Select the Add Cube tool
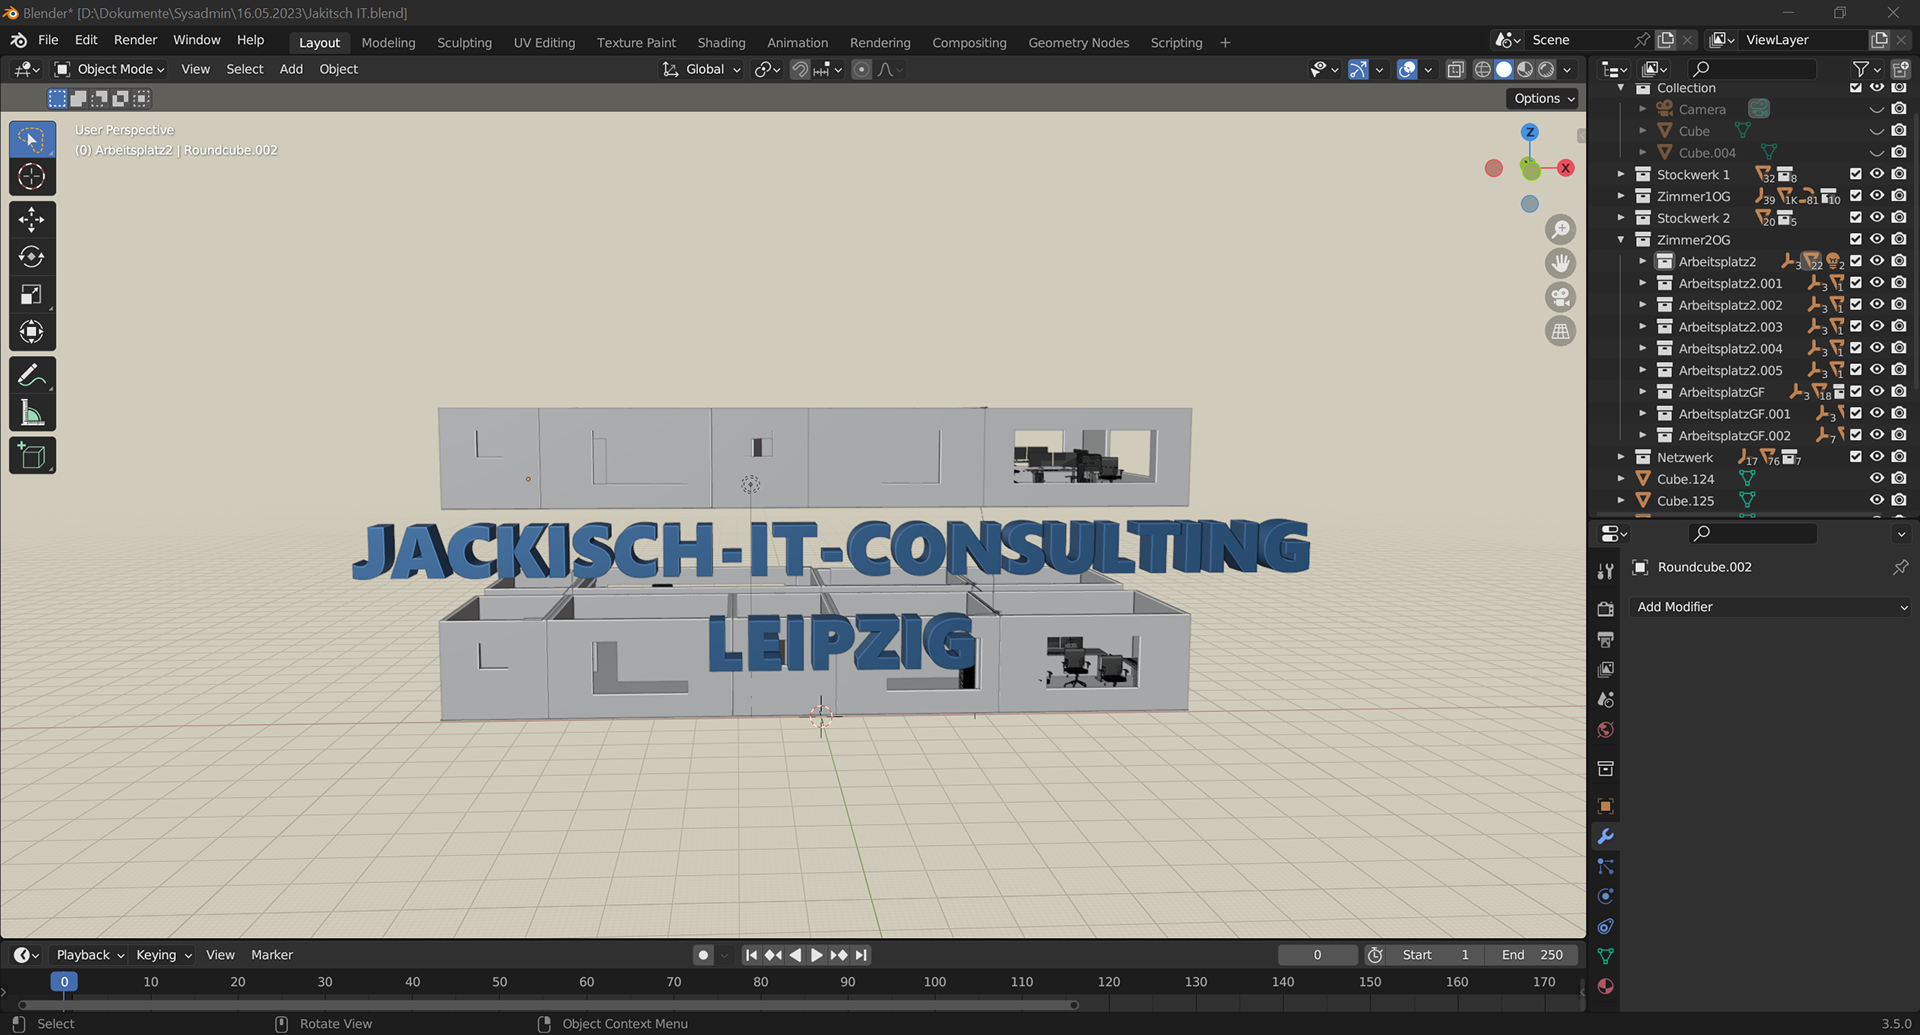1920x1035 pixels. pos(32,456)
